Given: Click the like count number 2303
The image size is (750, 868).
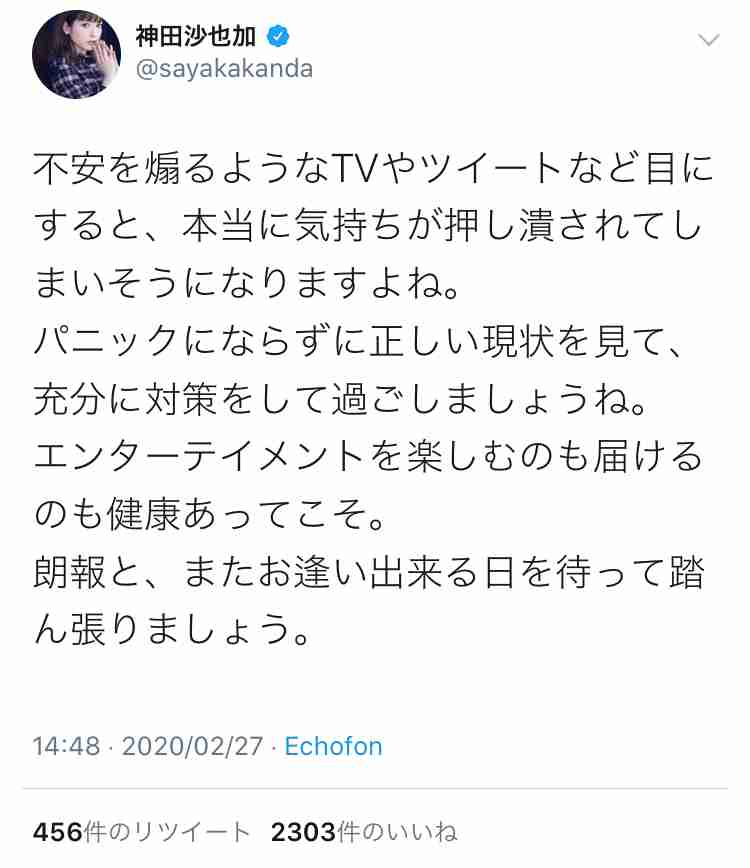Looking at the screenshot, I should coord(303,832).
